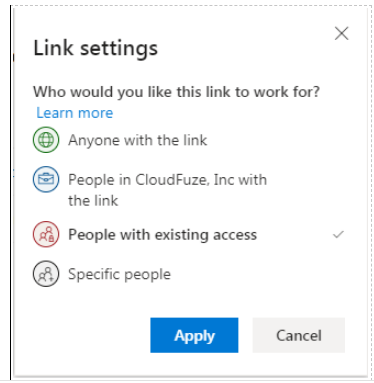Click the gray add-people icon
The width and height of the screenshot is (374, 383).
pyautogui.click(x=46, y=274)
